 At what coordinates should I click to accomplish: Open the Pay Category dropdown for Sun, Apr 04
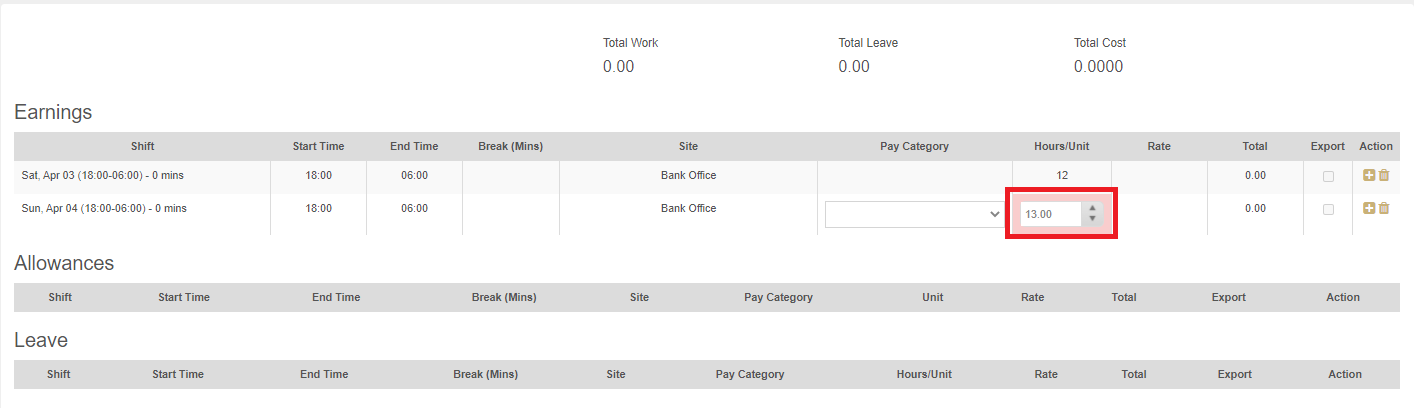click(914, 214)
